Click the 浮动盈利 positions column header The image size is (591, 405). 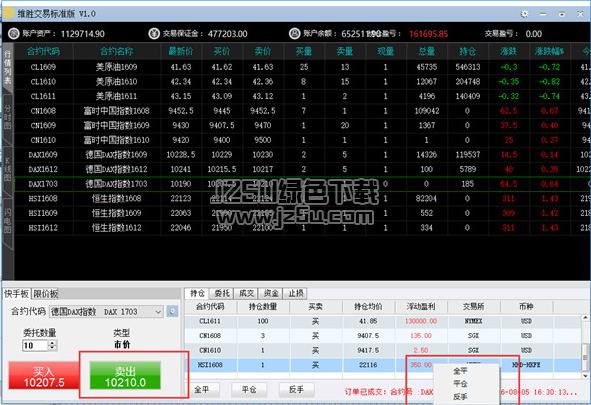coord(421,307)
